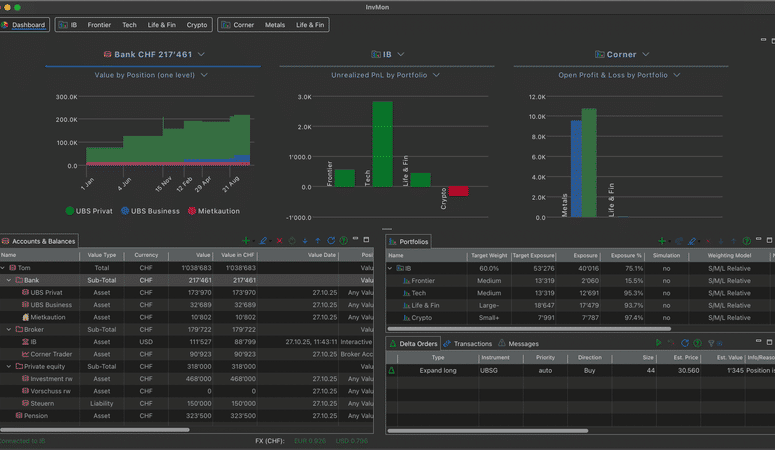Screen dimensions: 775x450
Task: Click edit pencil icon in Accounts & Balances
Action: tap(263, 241)
